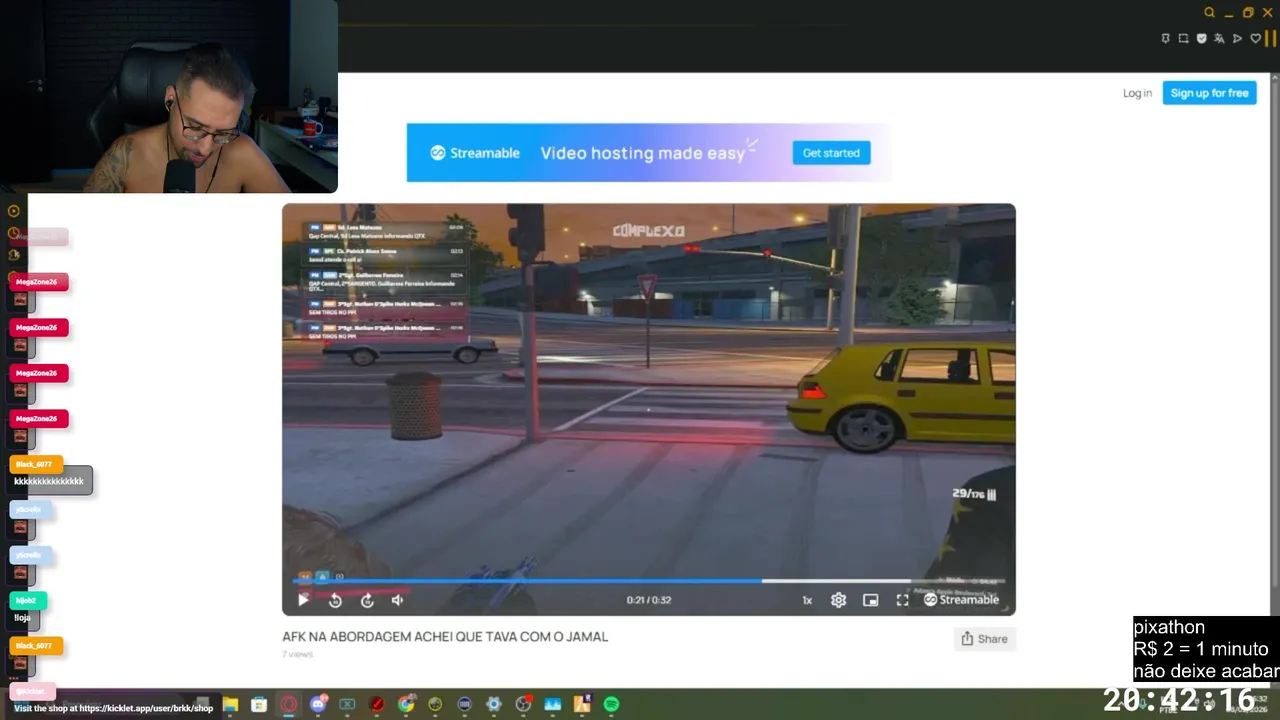Viewport: 1280px width, 720px height.
Task: Seek on the video progress bar
Action: tap(648, 580)
